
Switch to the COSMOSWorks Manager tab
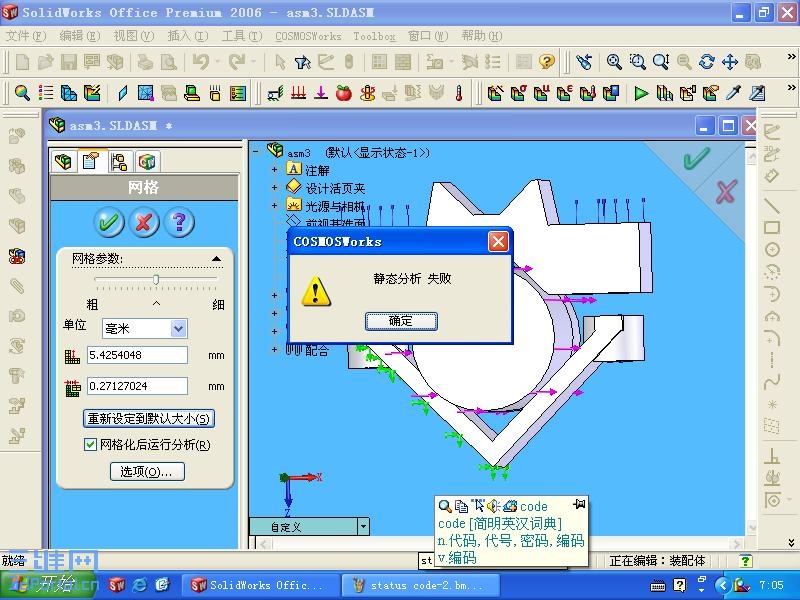(x=147, y=162)
